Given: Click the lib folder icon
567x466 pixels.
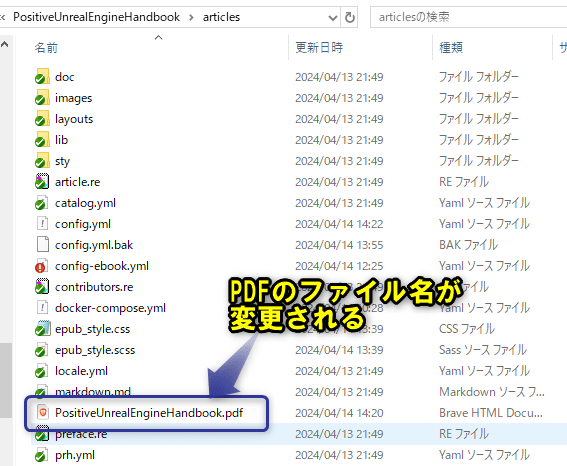Looking at the screenshot, I should 42,140.
